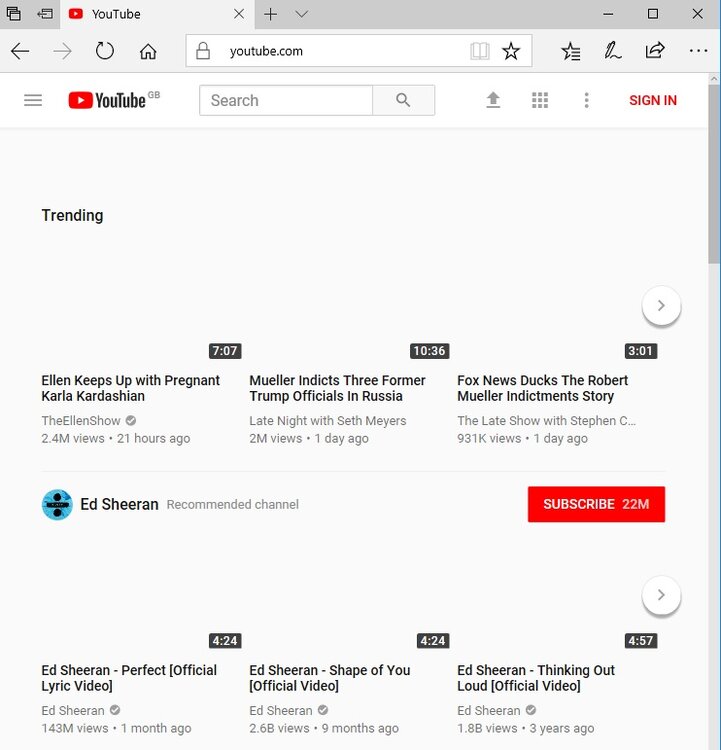
Task: Click SIGN IN
Action: coord(653,100)
